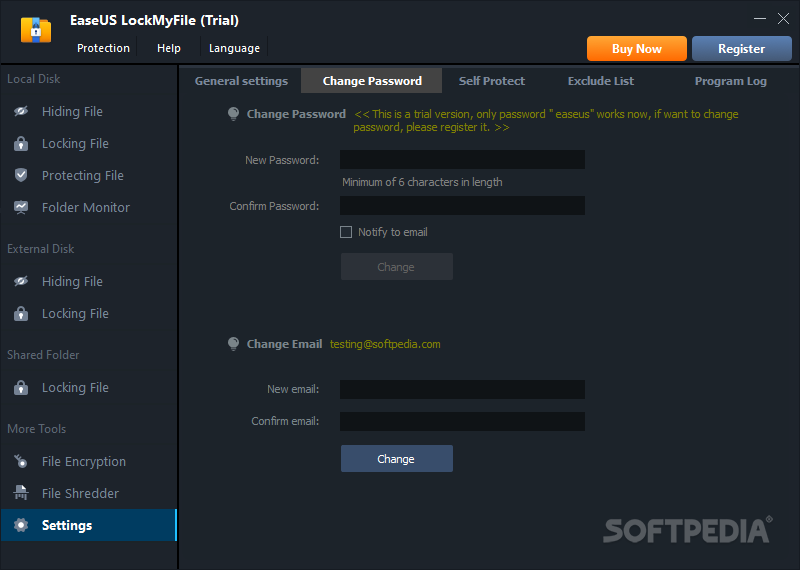Click the eye icon for External Disk Hiding File
The image size is (800, 570).
click(21, 281)
